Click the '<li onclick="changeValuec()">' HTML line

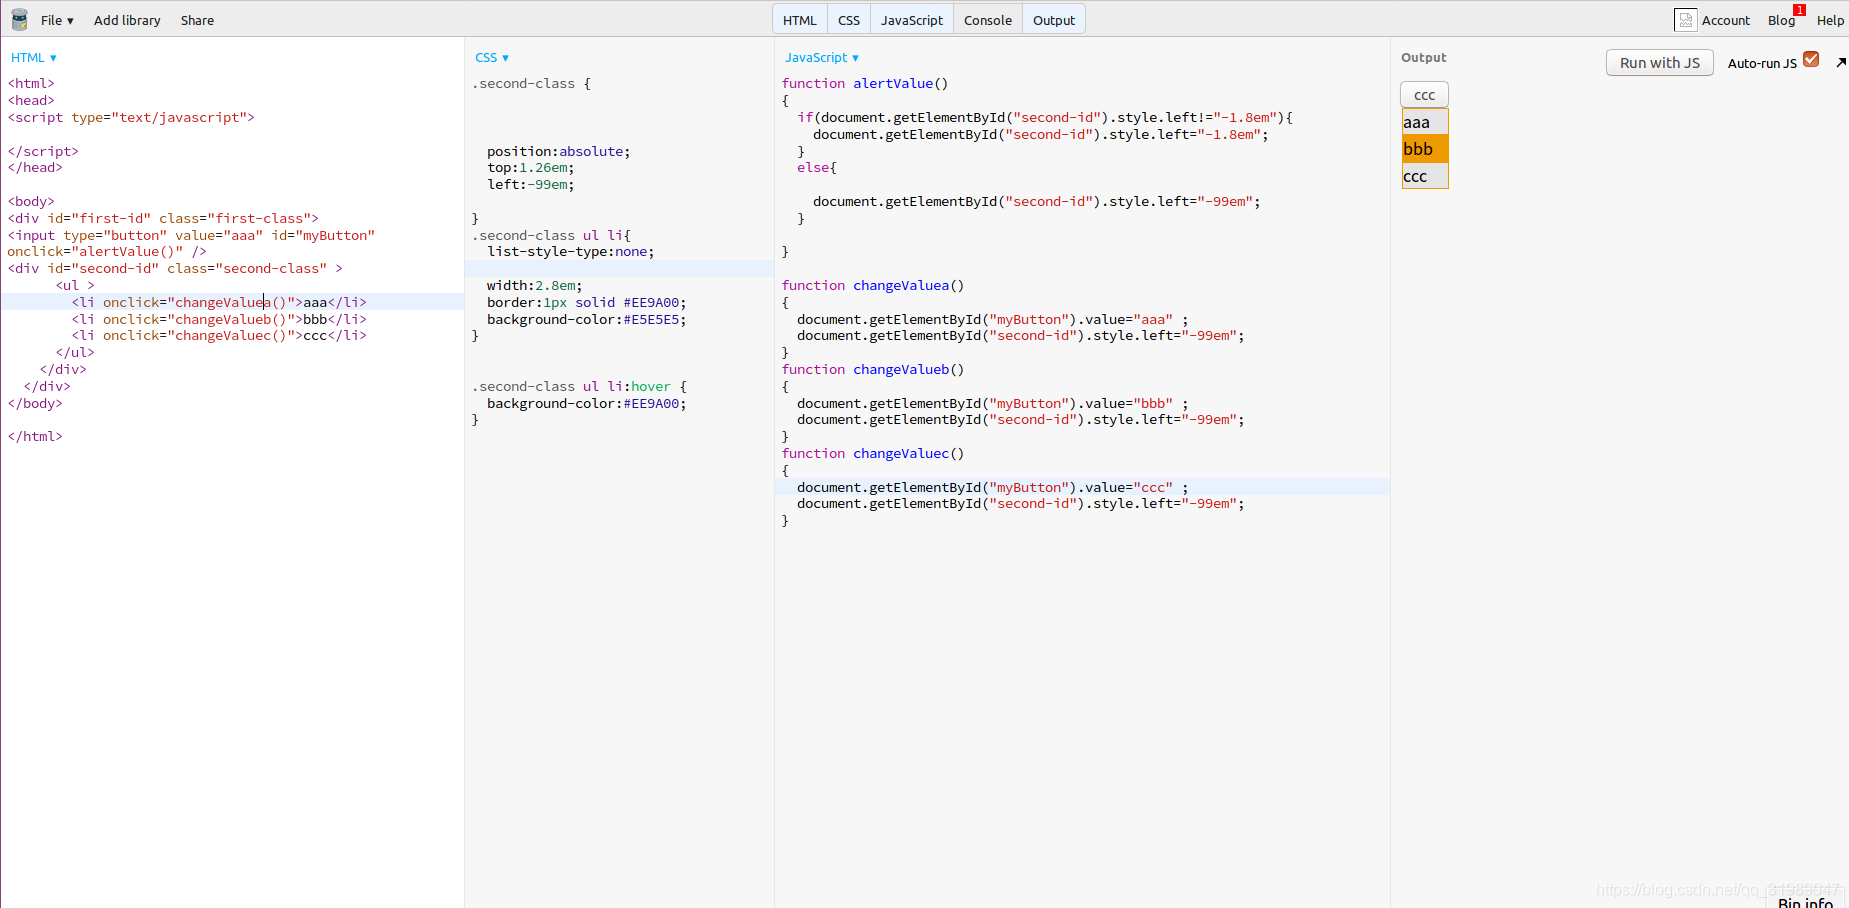tap(219, 336)
